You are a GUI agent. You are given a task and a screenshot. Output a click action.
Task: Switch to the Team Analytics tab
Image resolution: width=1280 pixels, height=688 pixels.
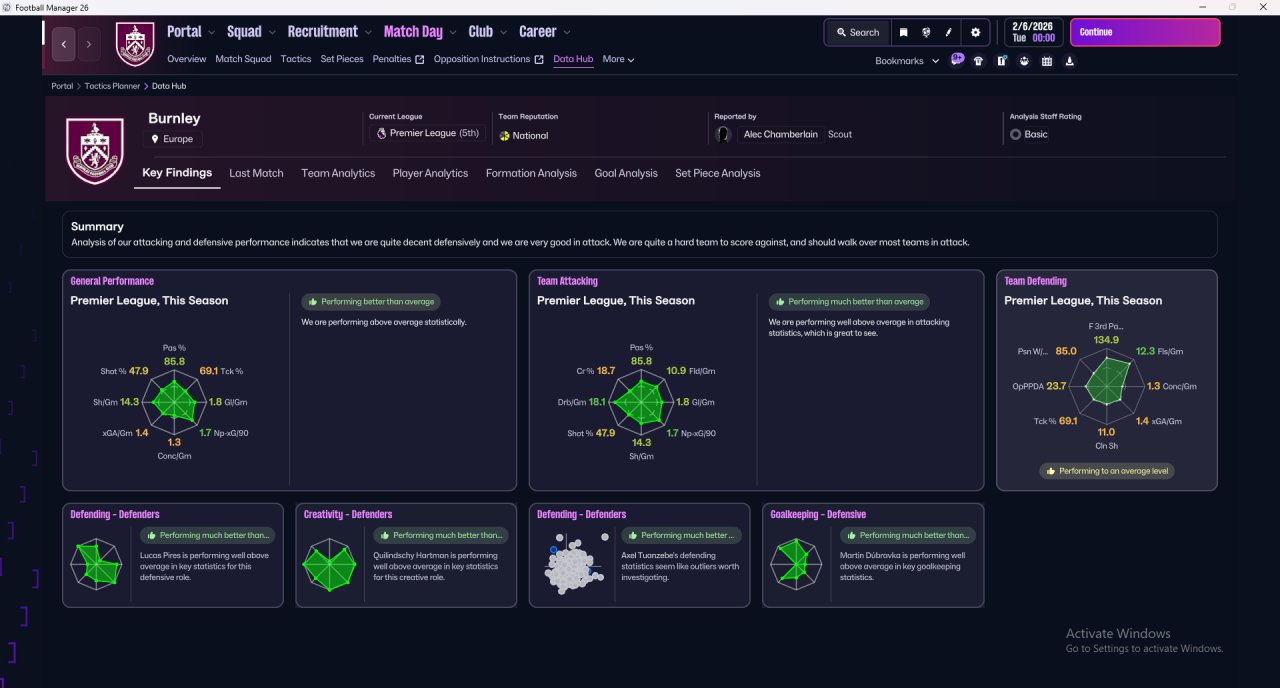[338, 173]
